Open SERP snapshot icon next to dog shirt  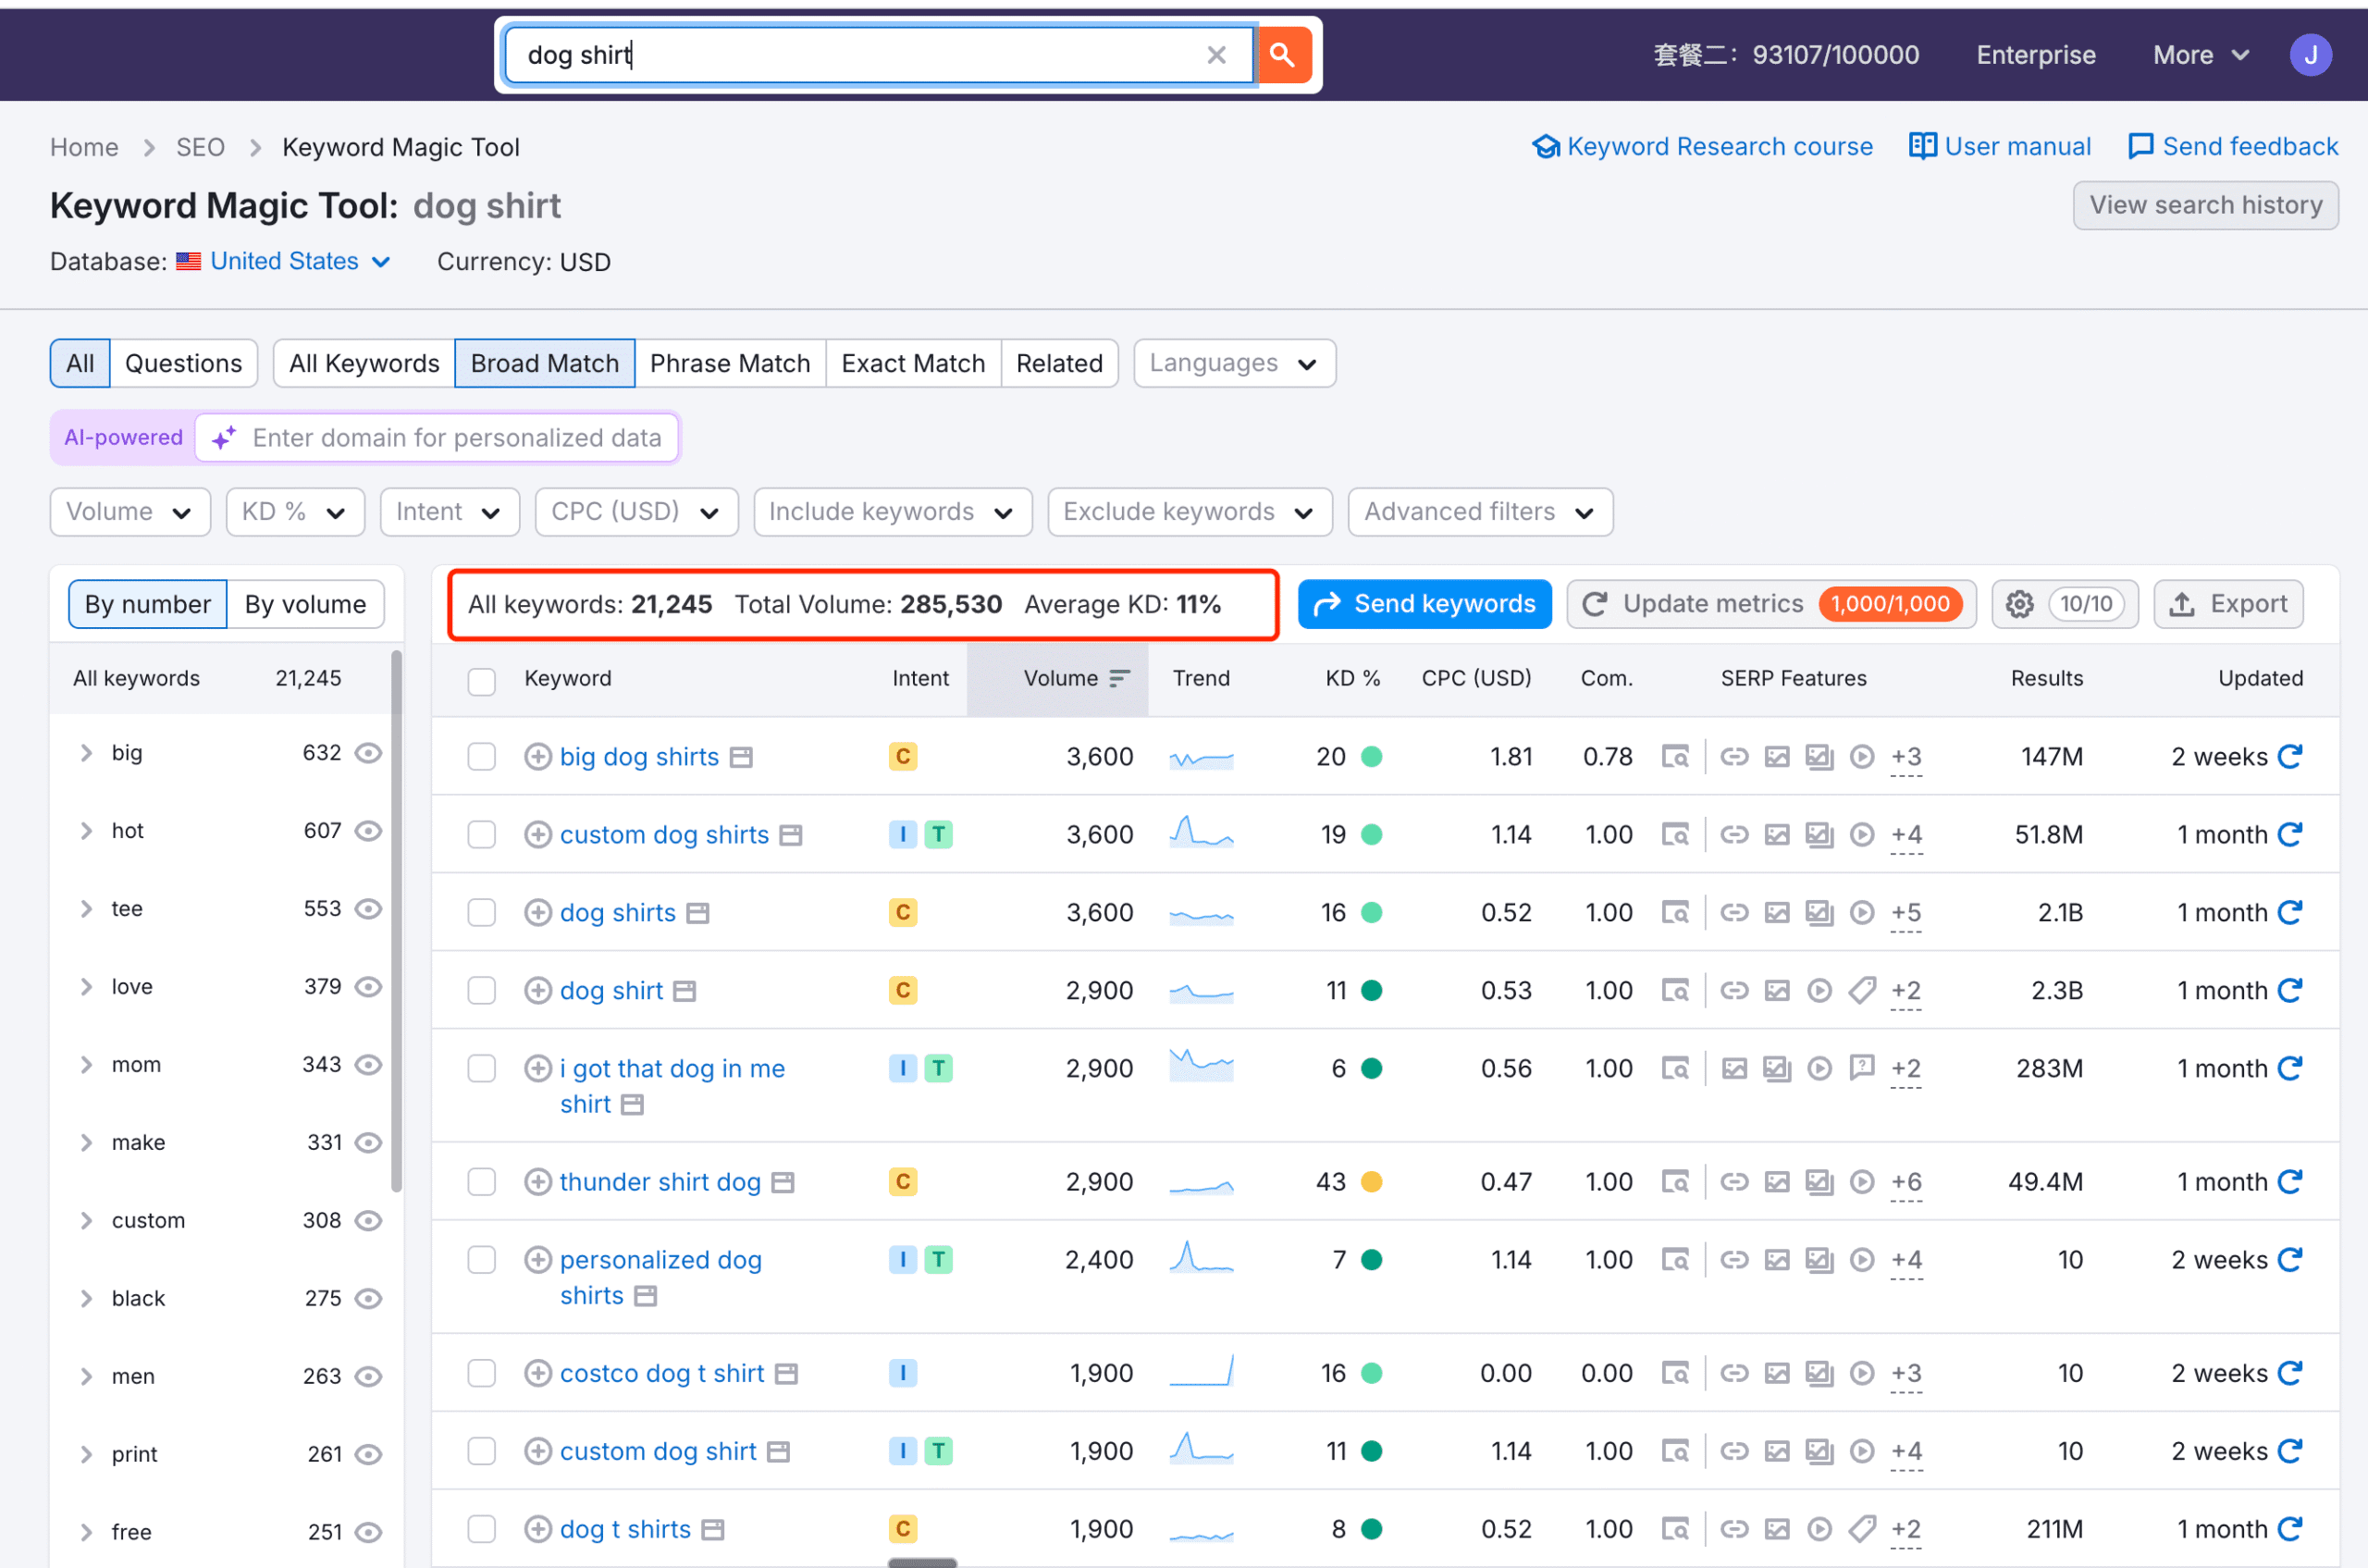(x=684, y=991)
